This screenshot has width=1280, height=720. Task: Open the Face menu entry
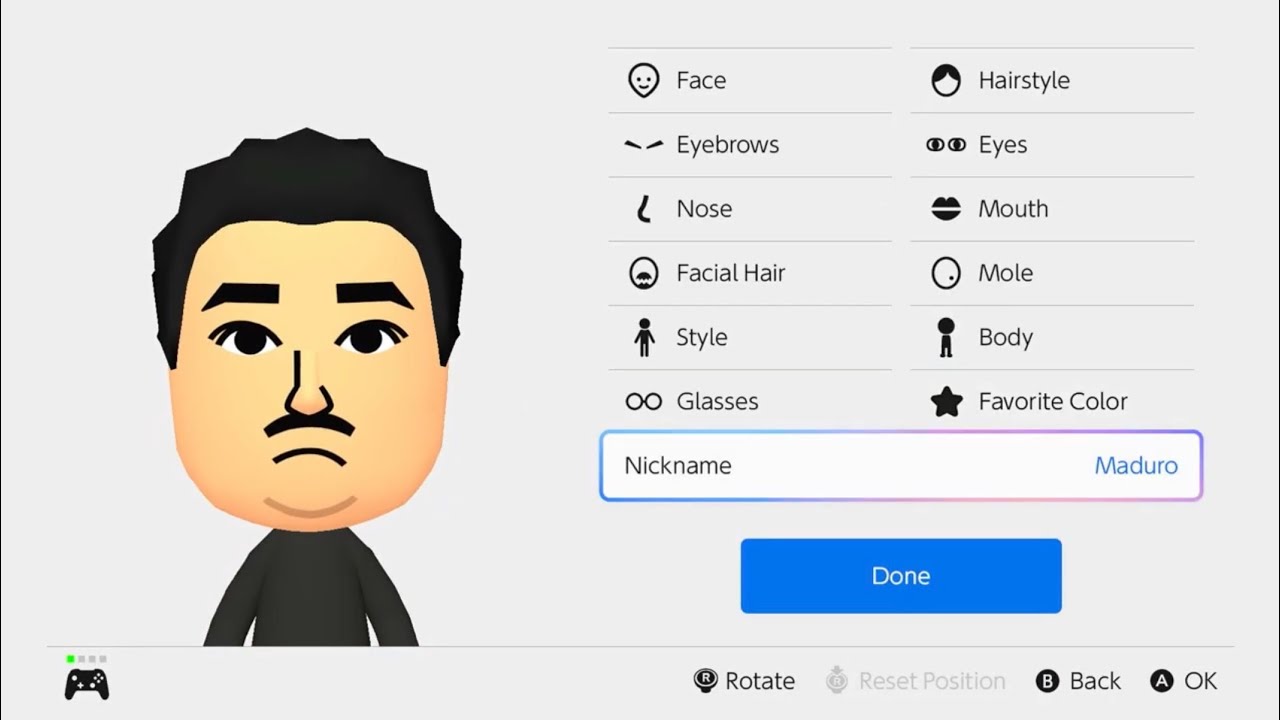[750, 80]
